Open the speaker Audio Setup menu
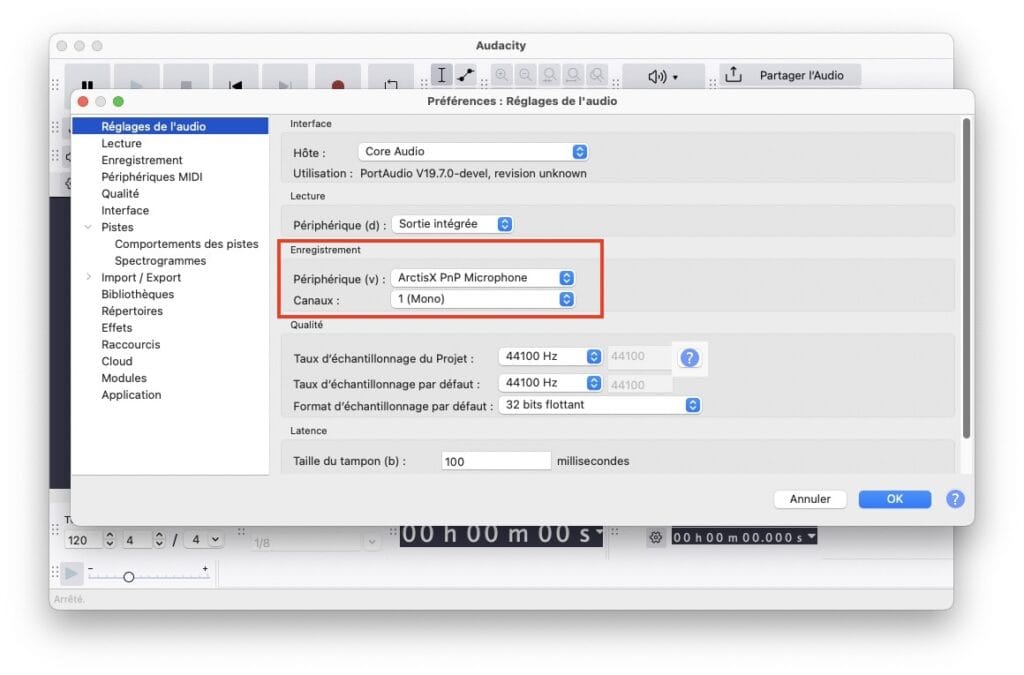 [663, 76]
